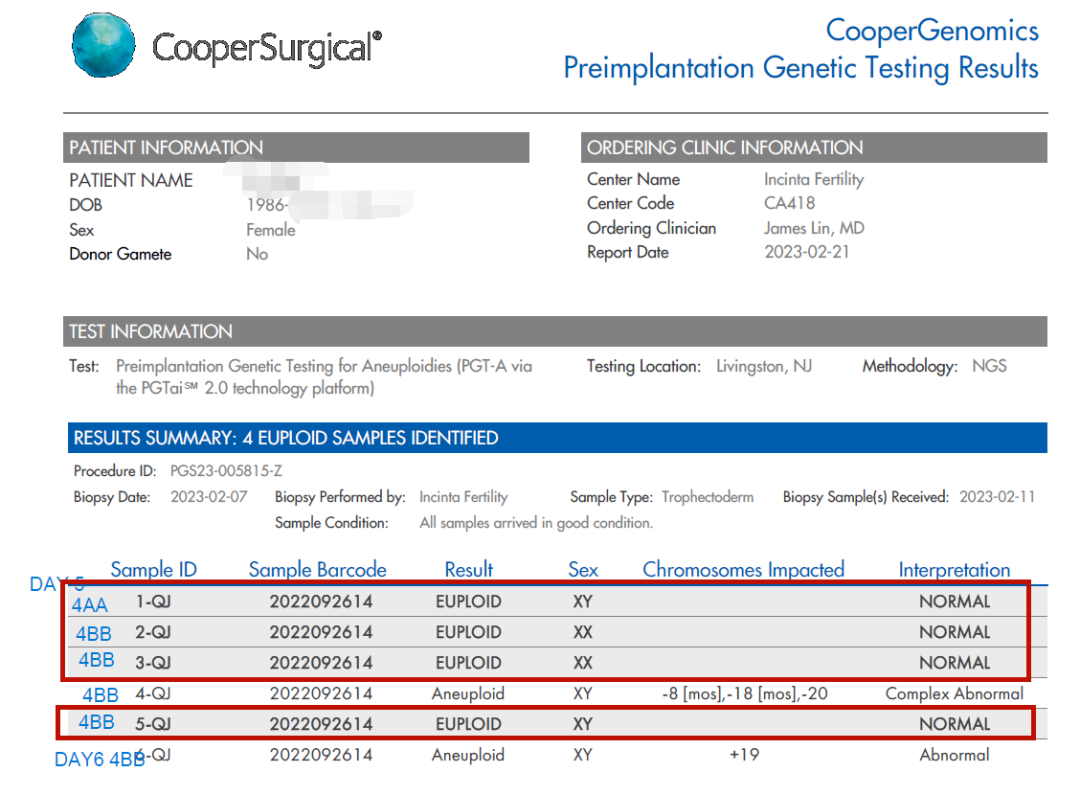Click the Complex Abnormal interpretation cell

tap(954, 693)
